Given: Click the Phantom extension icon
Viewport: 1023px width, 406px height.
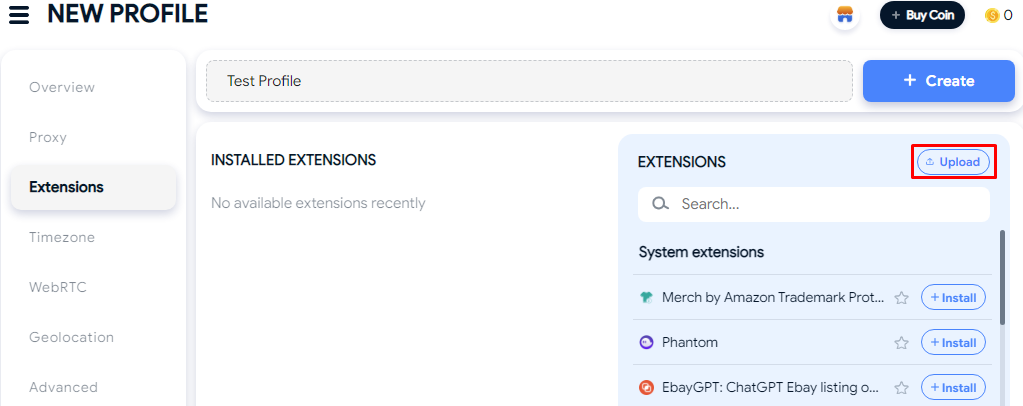Looking at the screenshot, I should click(647, 342).
